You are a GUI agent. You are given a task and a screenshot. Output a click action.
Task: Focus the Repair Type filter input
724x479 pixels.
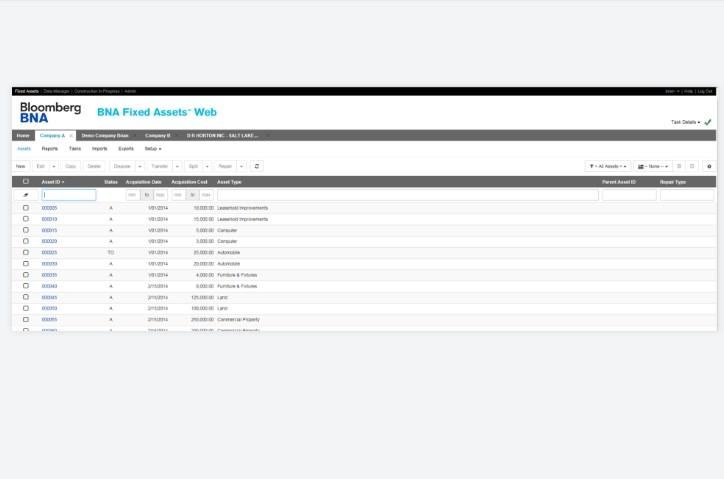coord(687,195)
